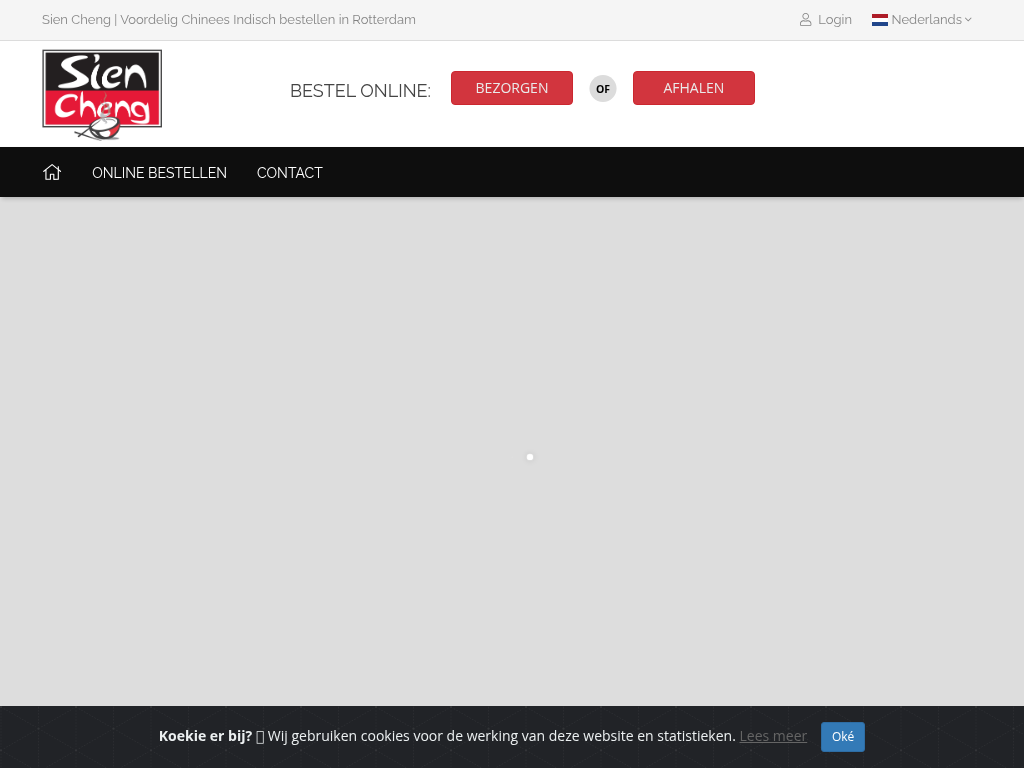Choose Afhalen pickup ordering

pyautogui.click(x=694, y=88)
